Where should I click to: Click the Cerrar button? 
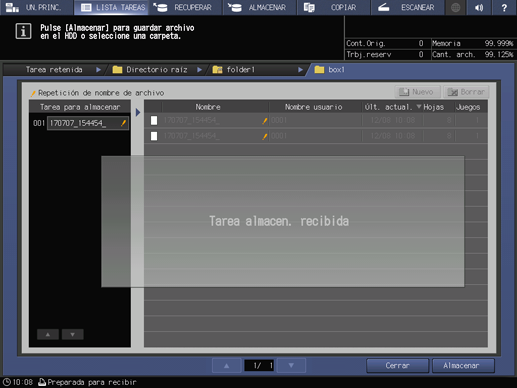(397, 366)
